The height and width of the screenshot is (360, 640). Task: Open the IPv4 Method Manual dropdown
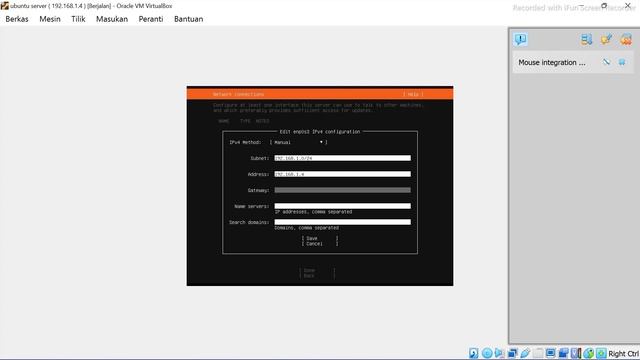299,142
